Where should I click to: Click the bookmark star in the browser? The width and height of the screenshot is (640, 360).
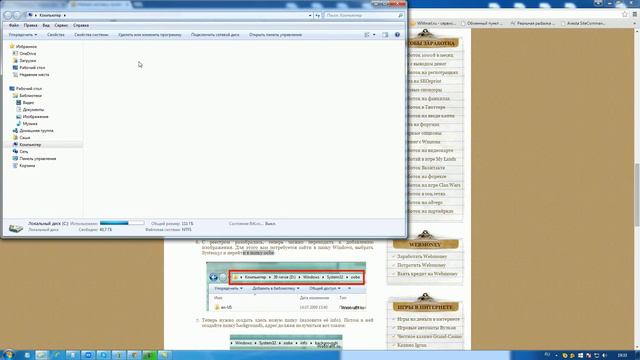(624, 14)
